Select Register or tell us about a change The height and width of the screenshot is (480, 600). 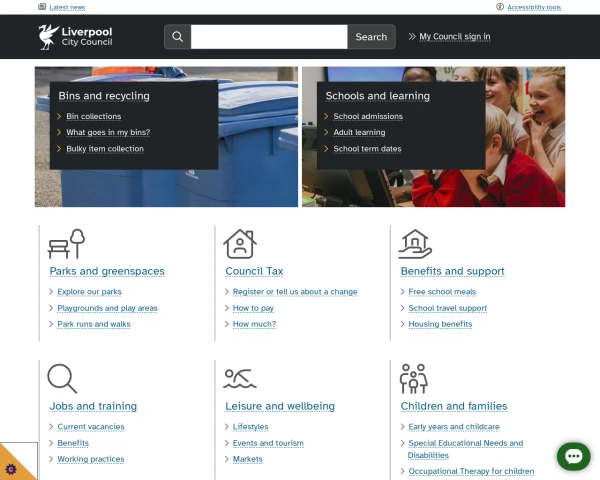295,292
